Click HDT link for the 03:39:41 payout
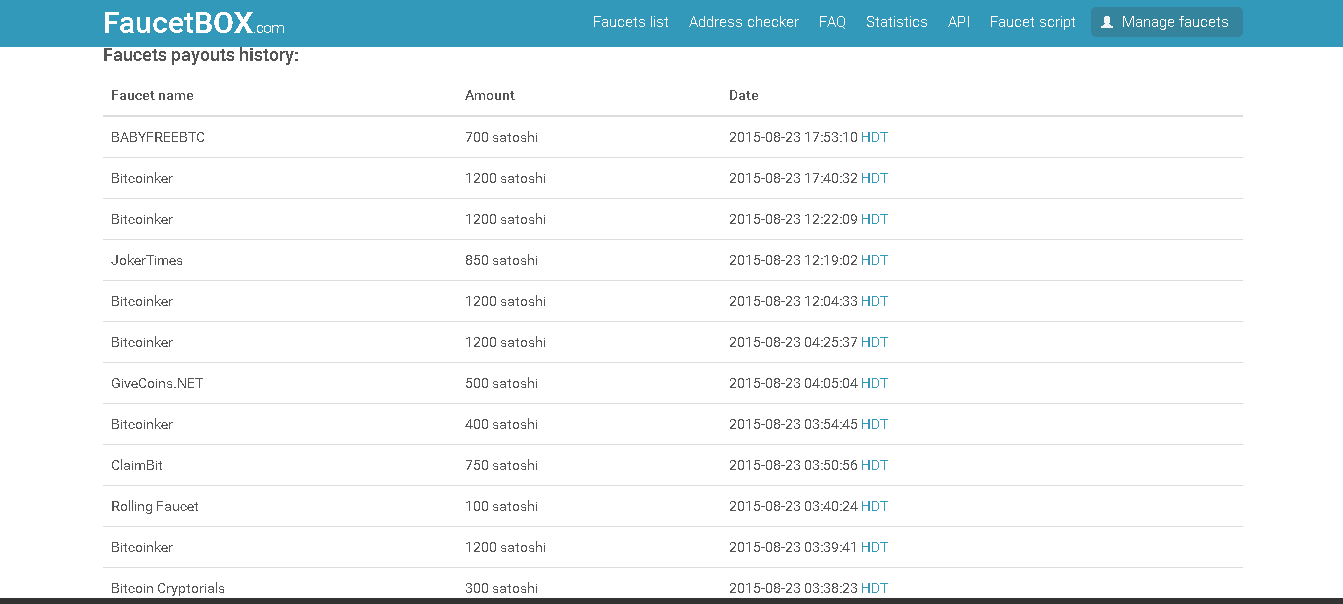Image resolution: width=1343 pixels, height=604 pixels. pos(874,547)
